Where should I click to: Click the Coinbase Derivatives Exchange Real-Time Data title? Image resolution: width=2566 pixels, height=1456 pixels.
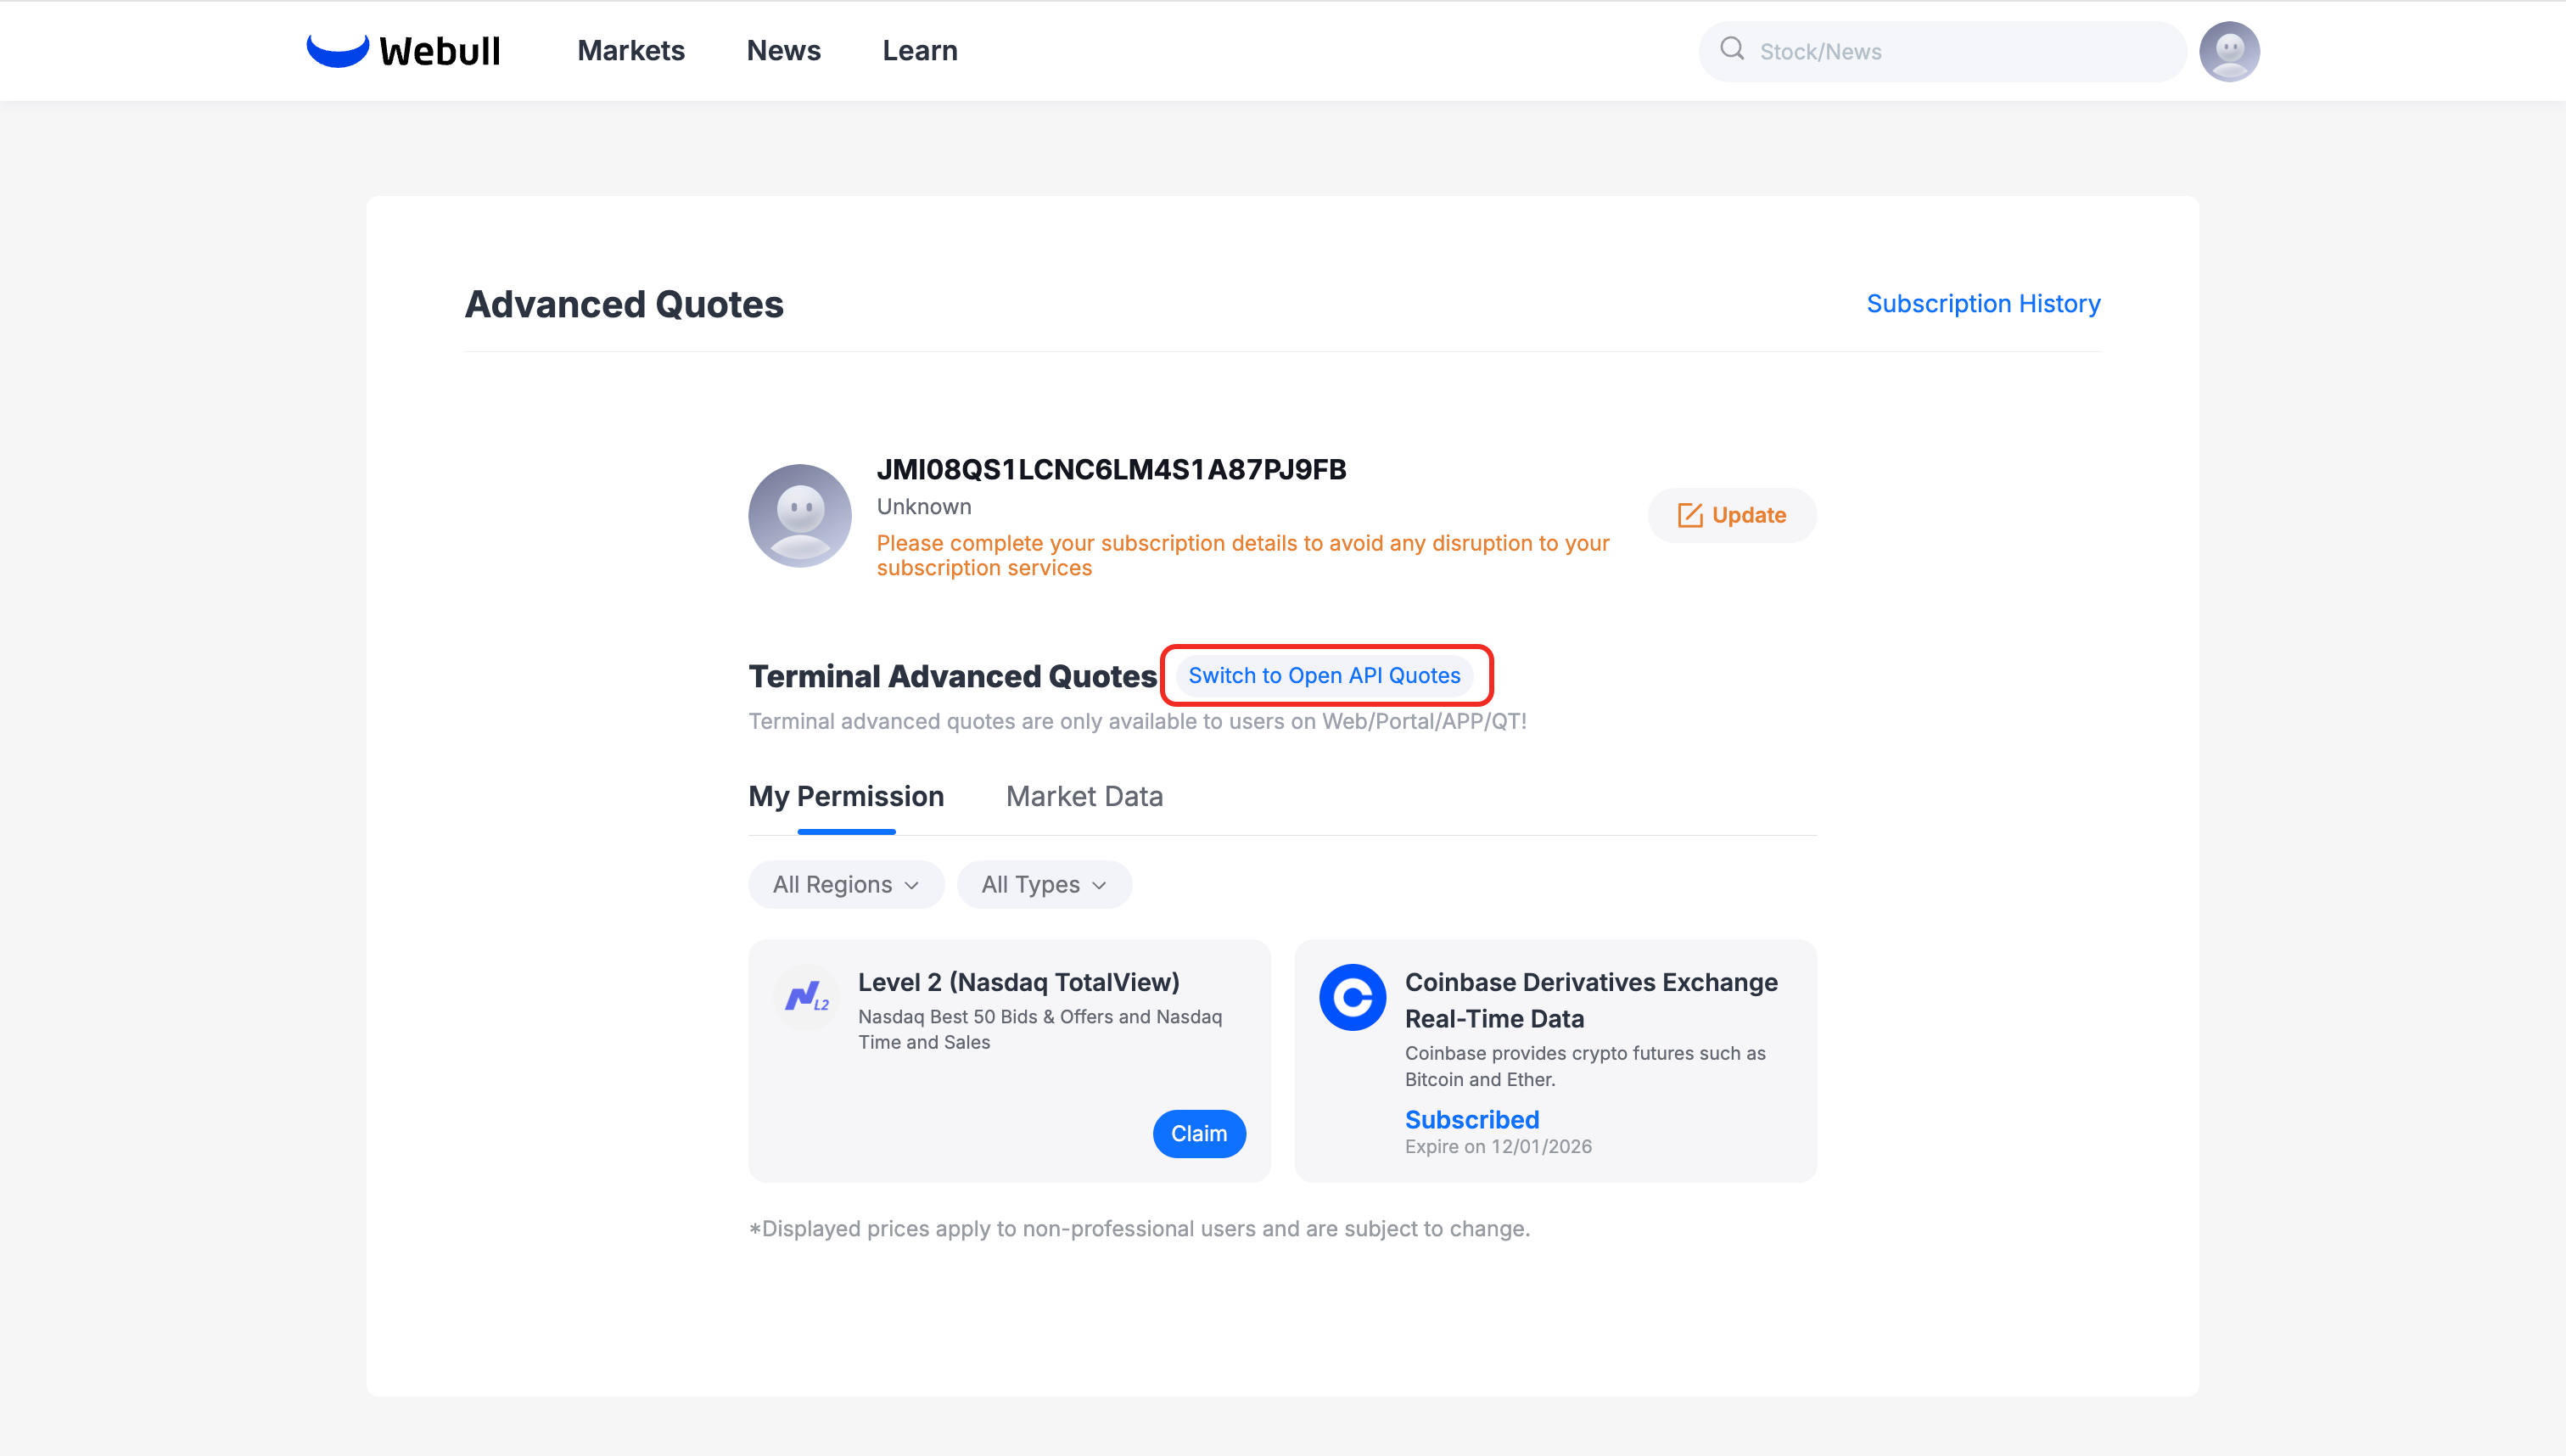coord(1591,1000)
